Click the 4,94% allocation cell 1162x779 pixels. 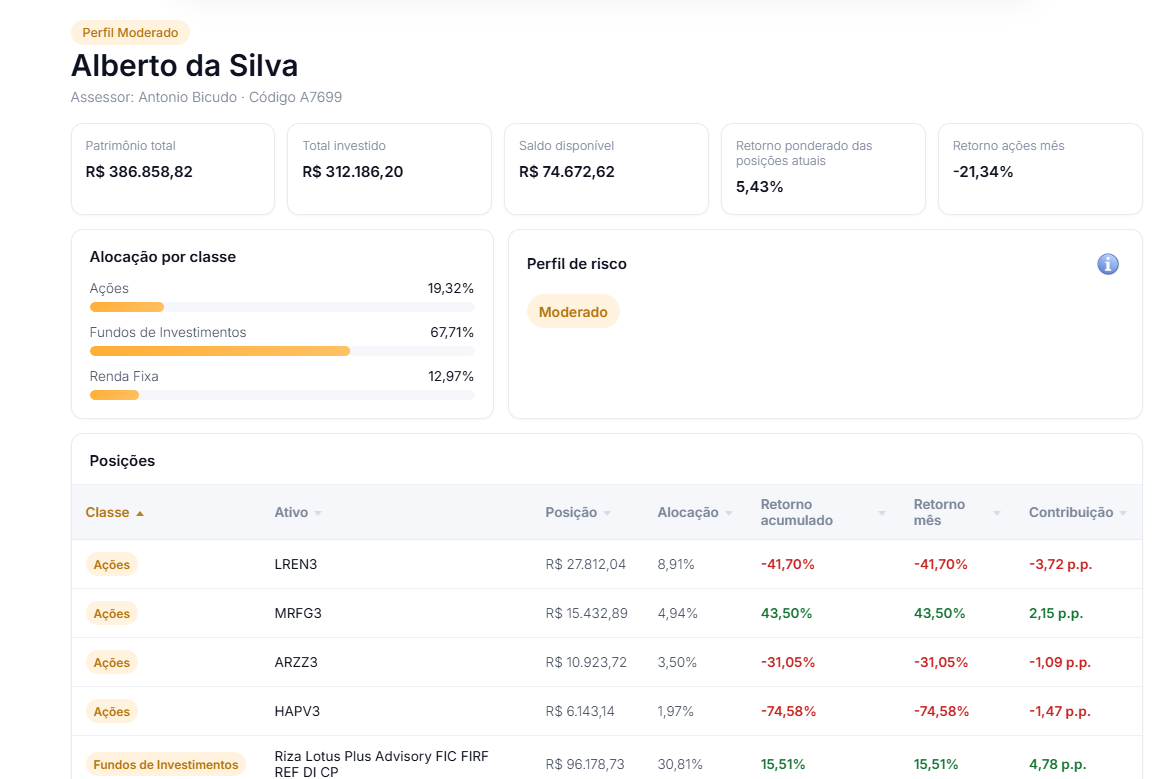click(677, 613)
